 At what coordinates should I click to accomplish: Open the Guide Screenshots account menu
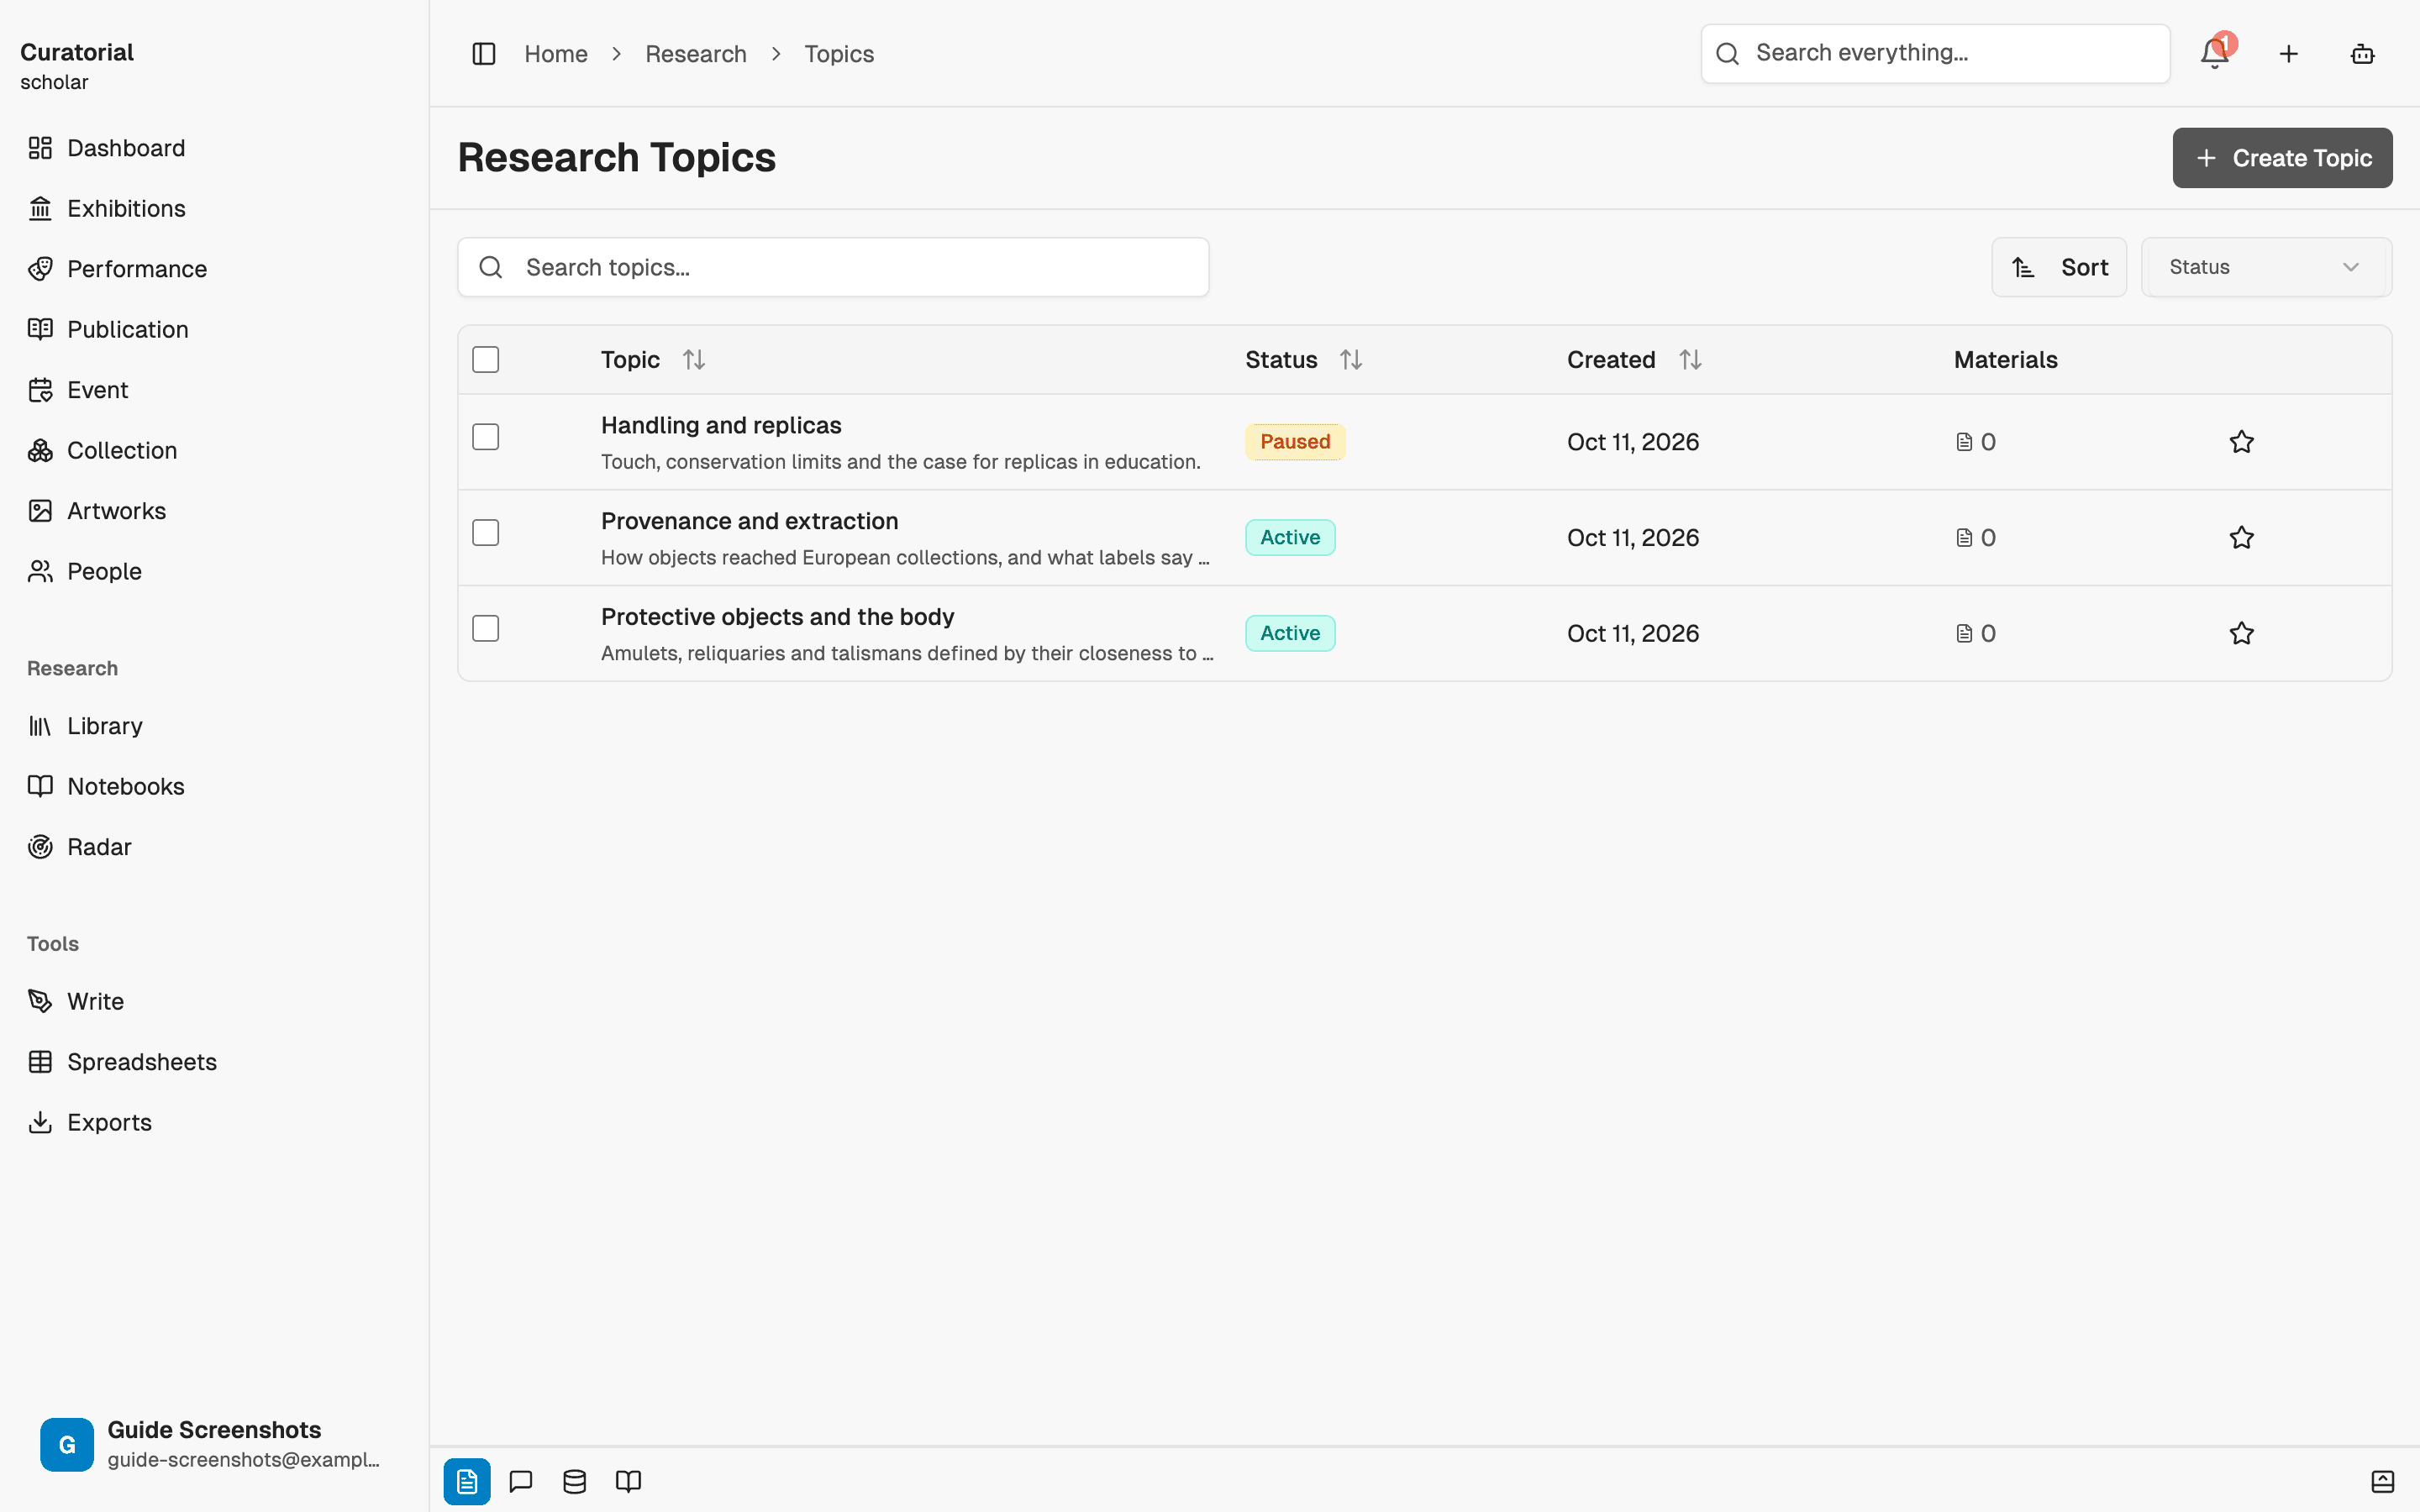[214, 1444]
